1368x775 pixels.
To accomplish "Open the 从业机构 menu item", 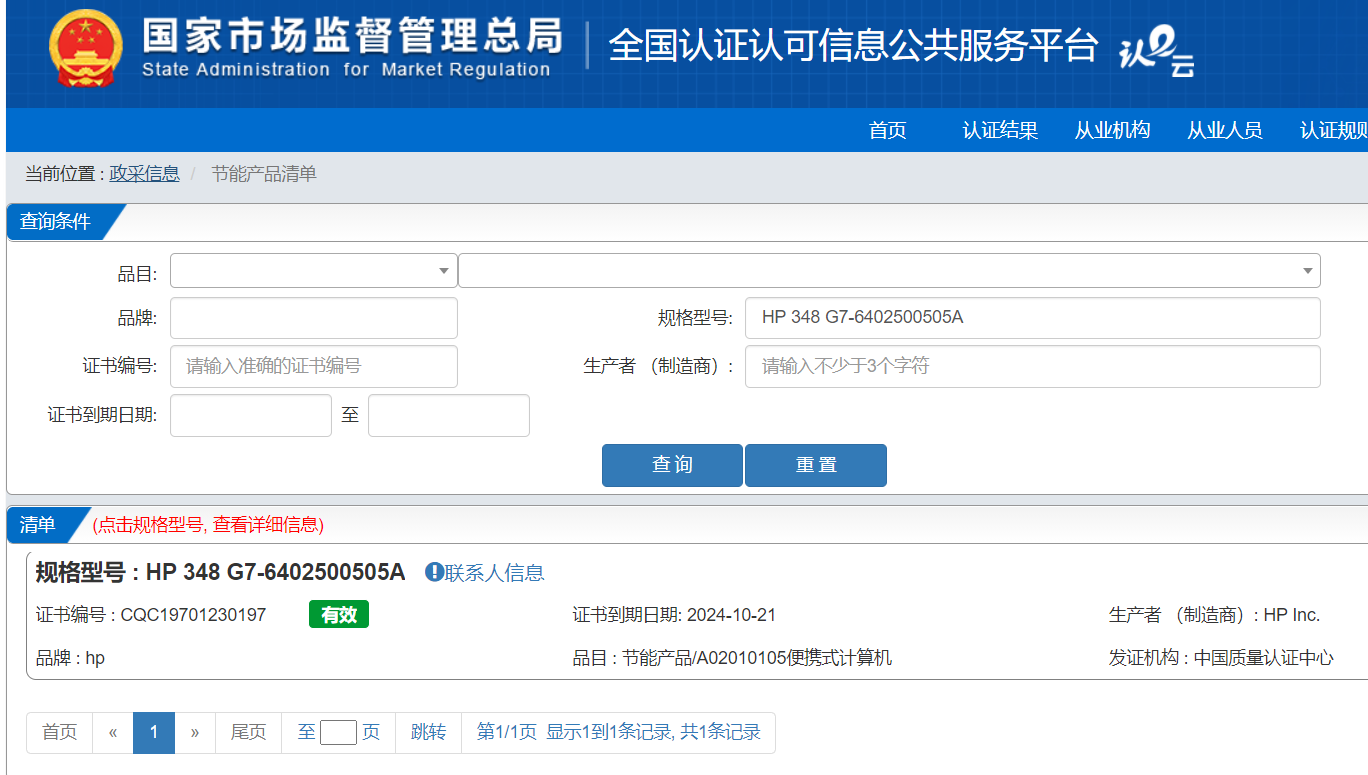I will (x=1112, y=130).
